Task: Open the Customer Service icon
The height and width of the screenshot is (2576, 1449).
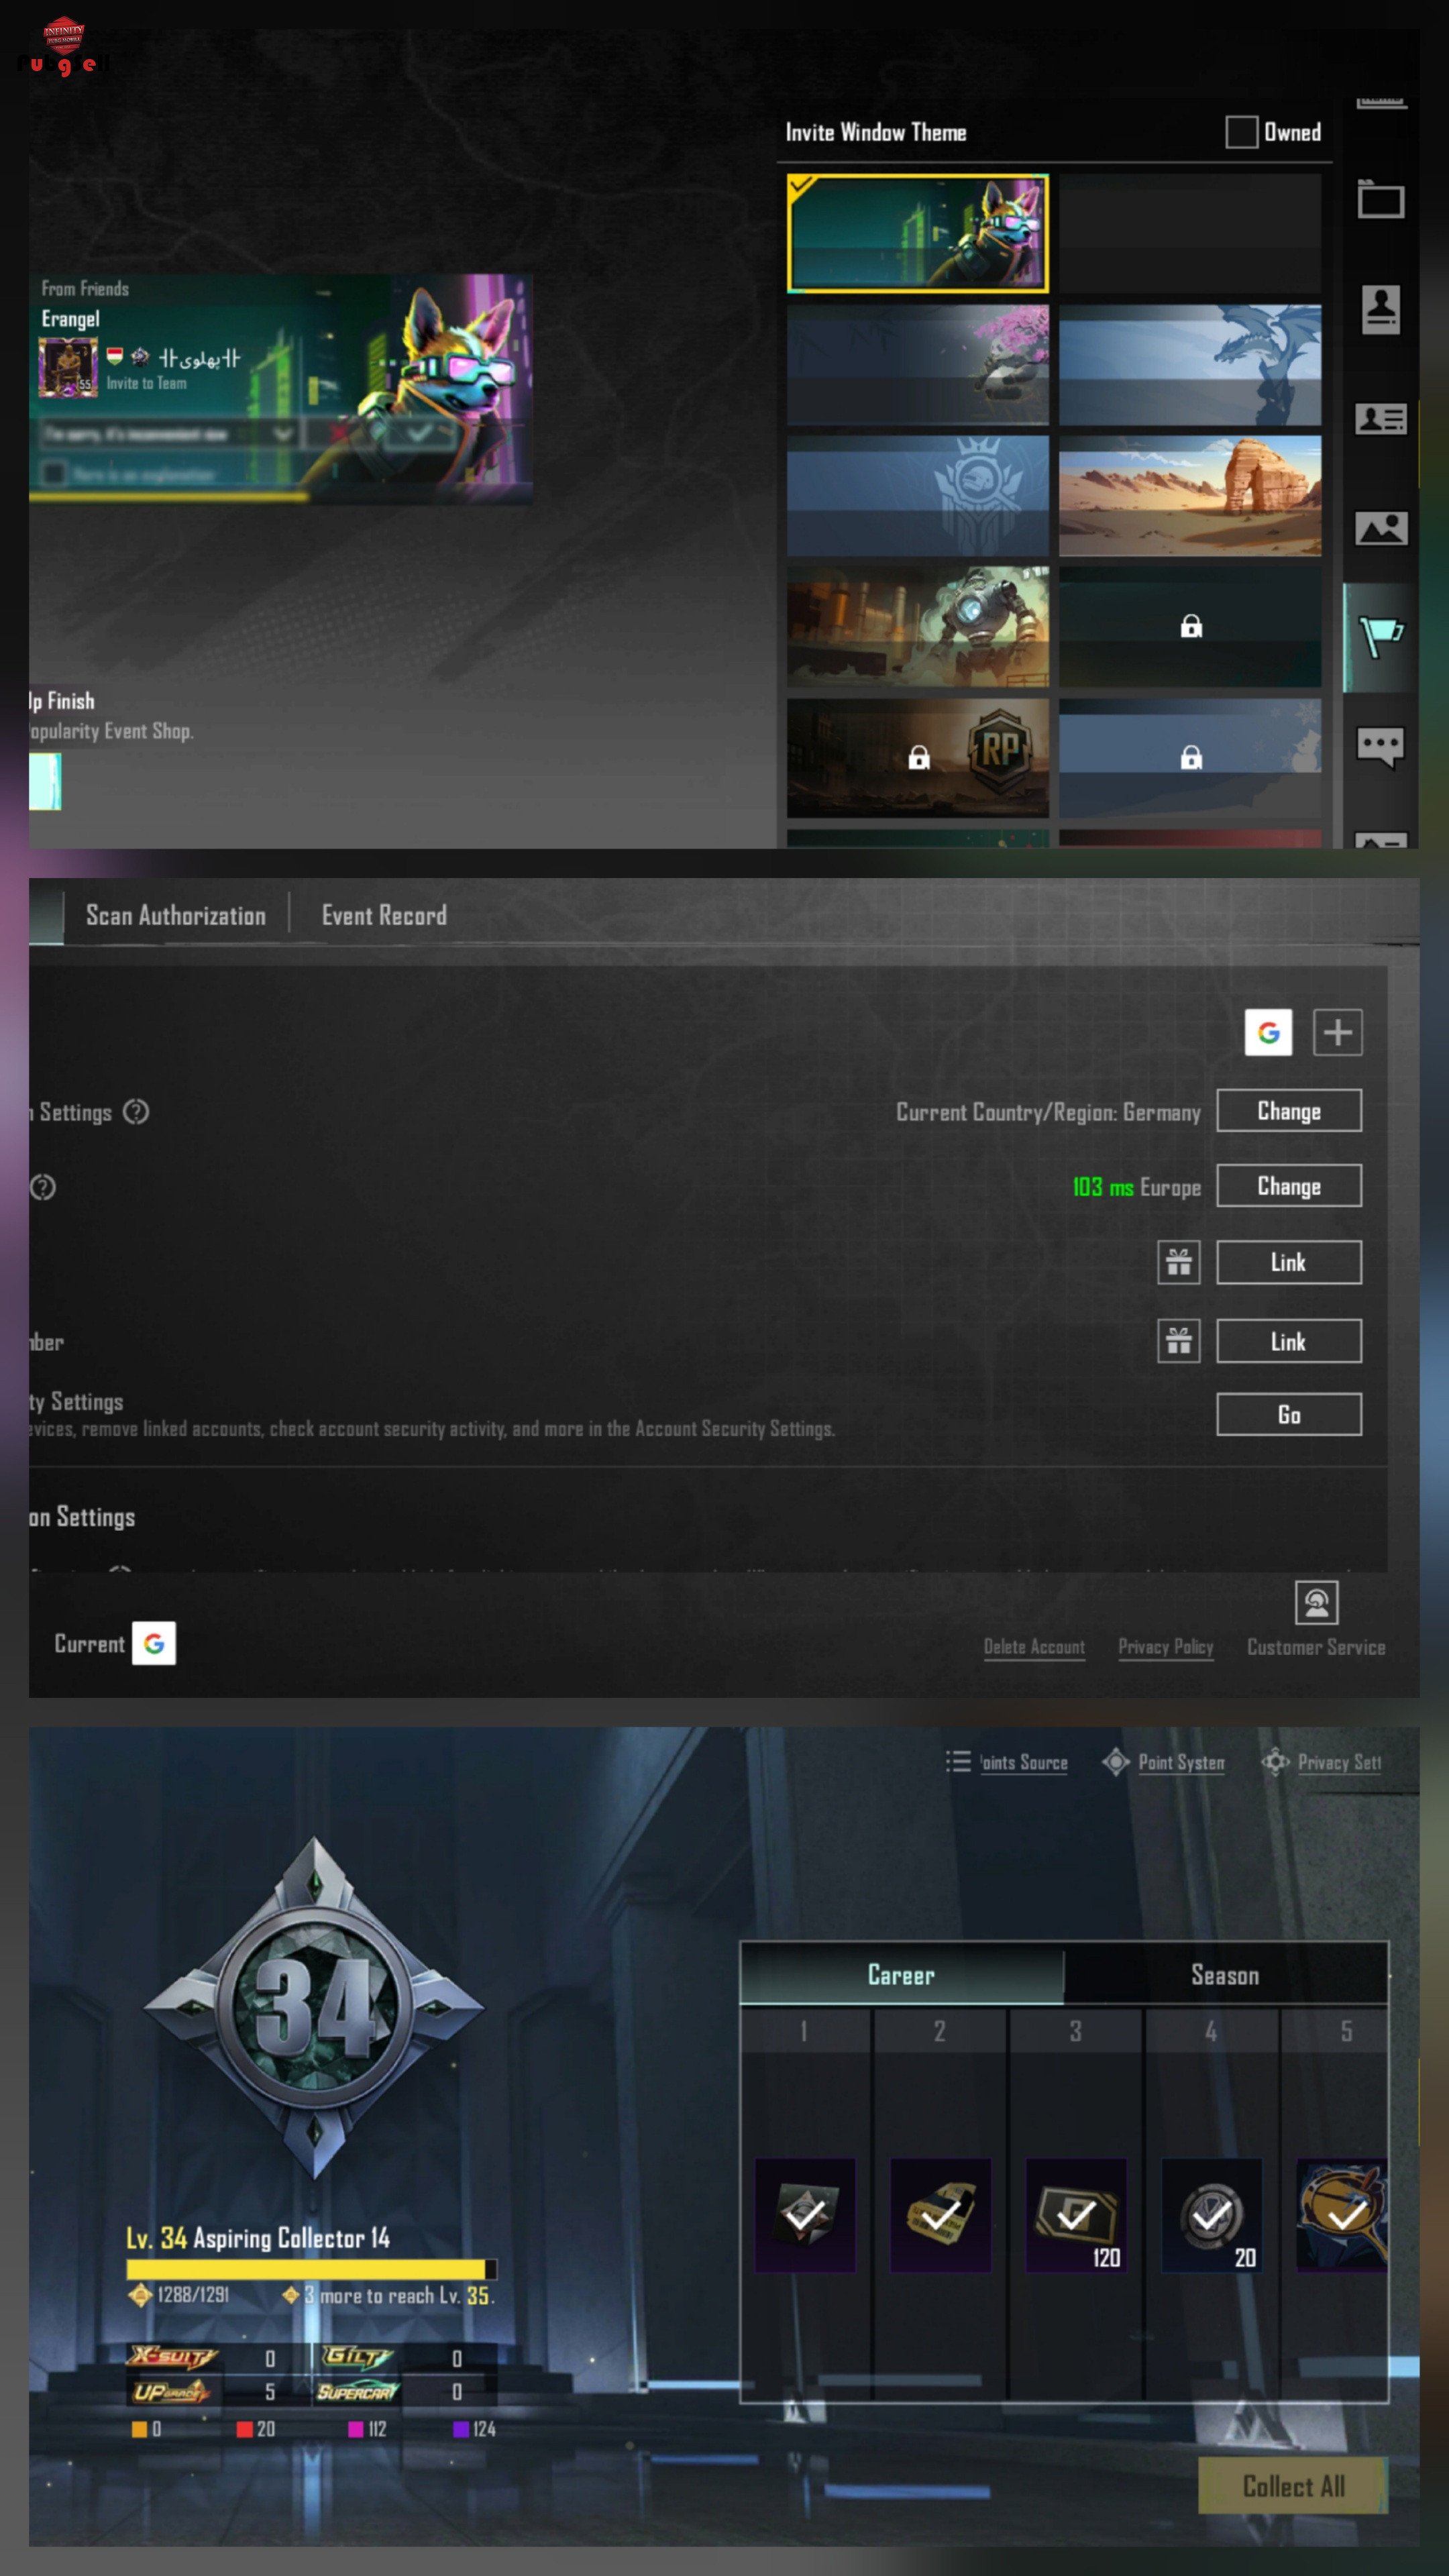Action: [x=1316, y=1603]
